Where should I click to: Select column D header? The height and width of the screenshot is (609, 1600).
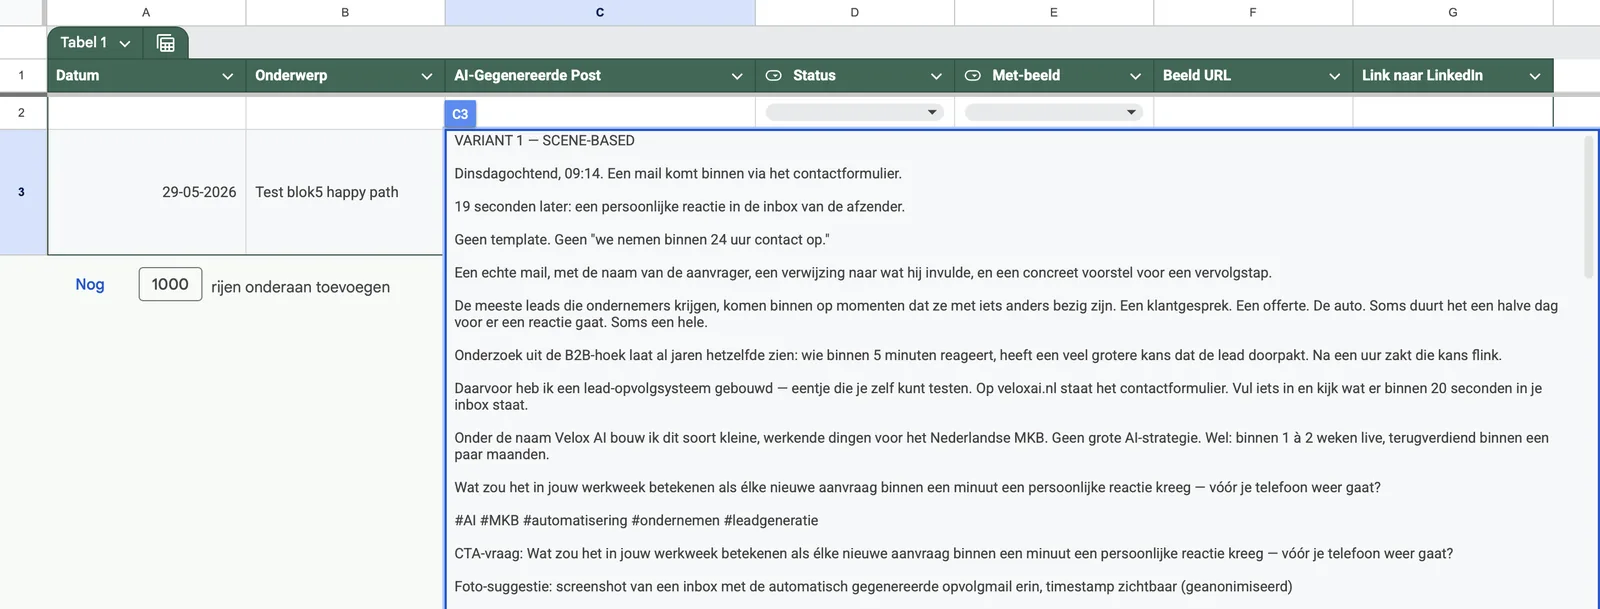854,12
